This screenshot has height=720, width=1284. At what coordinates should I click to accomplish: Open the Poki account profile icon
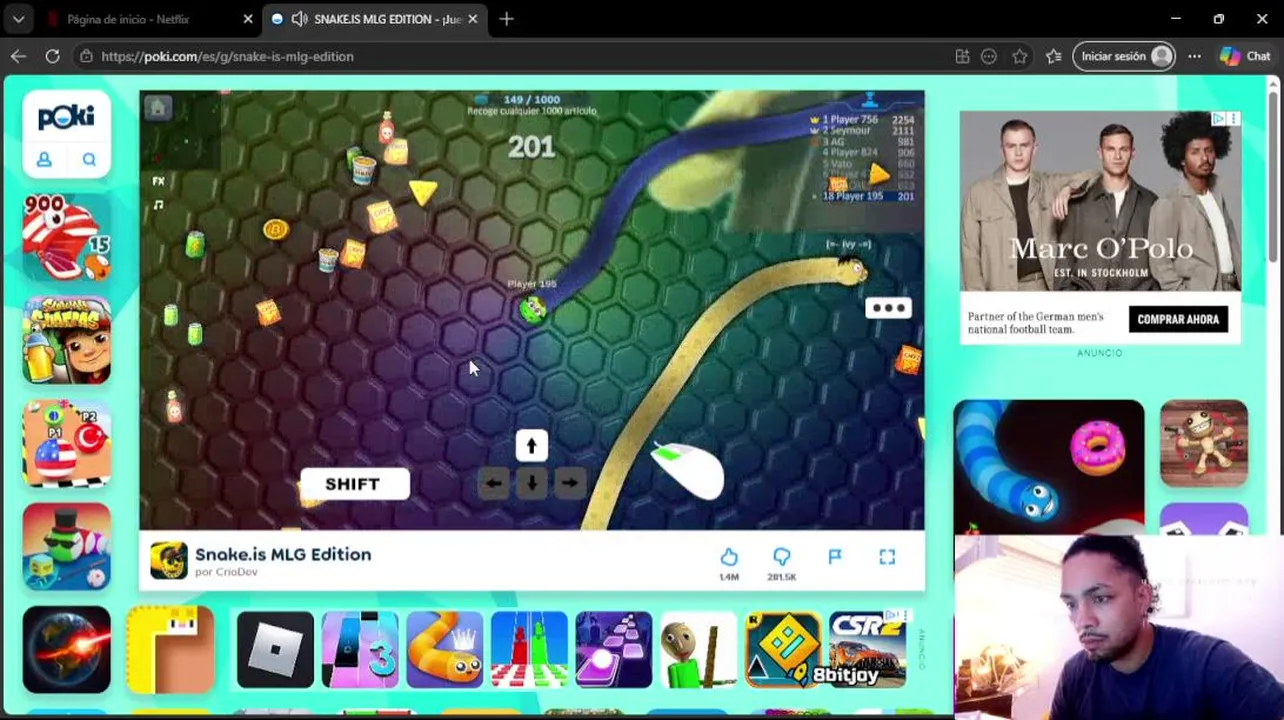tap(44, 159)
